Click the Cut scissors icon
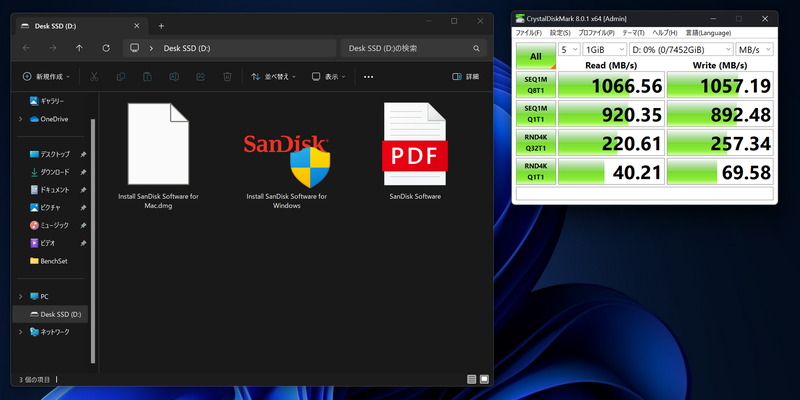The height and width of the screenshot is (400, 800). pyautogui.click(x=94, y=77)
